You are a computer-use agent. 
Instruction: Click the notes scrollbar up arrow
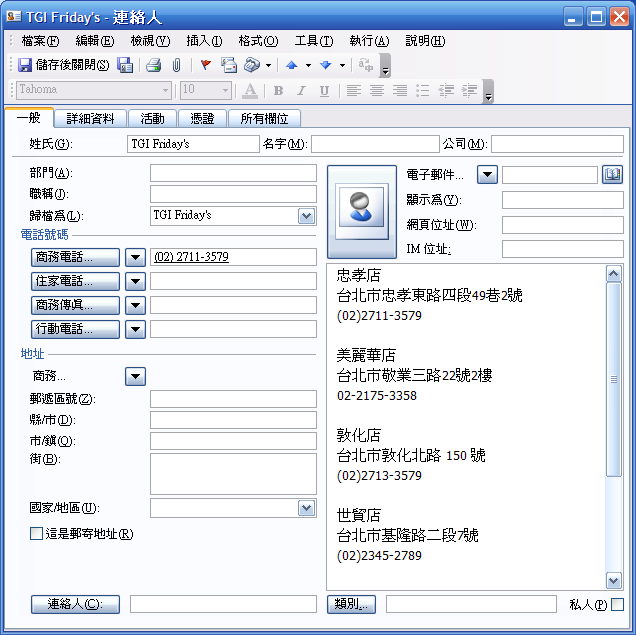click(614, 274)
